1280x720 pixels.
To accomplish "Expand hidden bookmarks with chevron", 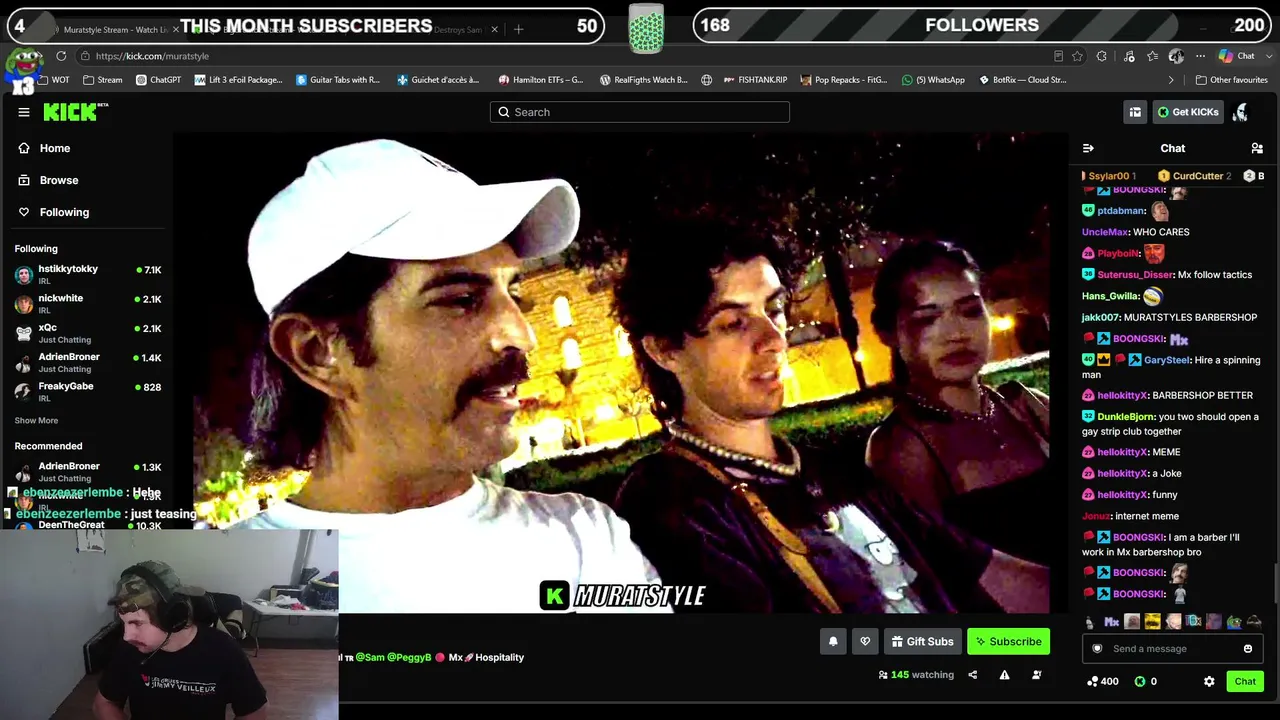I will tap(1171, 80).
